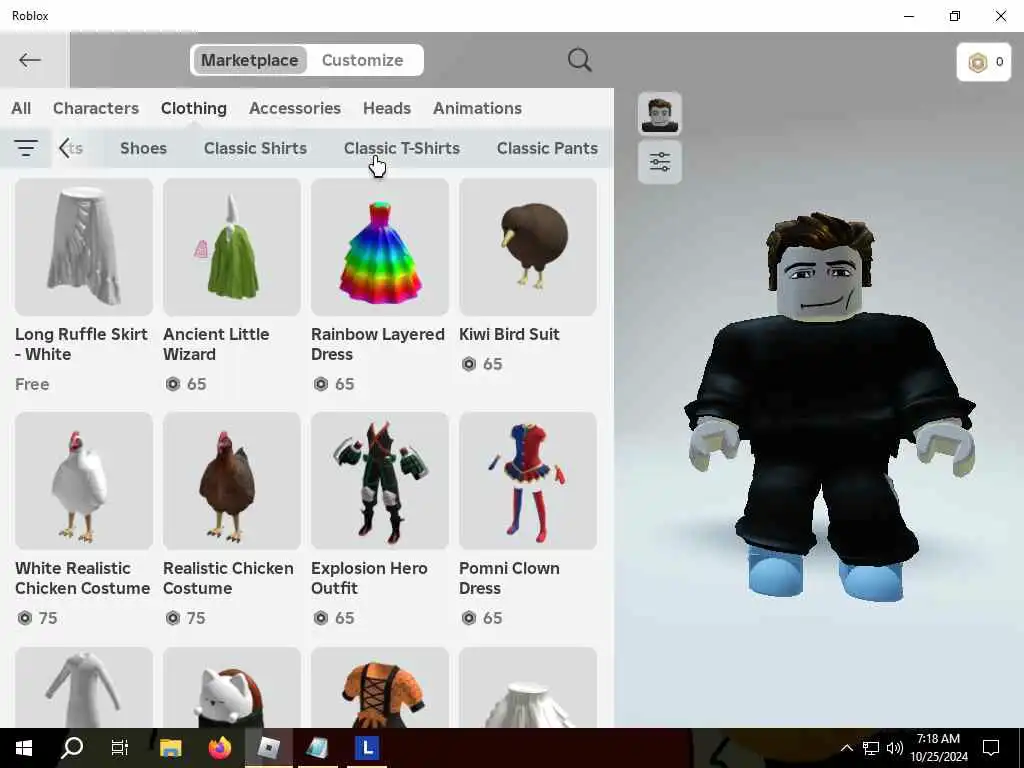Click the 'Free' price label
The height and width of the screenshot is (768, 1024).
[x=32, y=384]
